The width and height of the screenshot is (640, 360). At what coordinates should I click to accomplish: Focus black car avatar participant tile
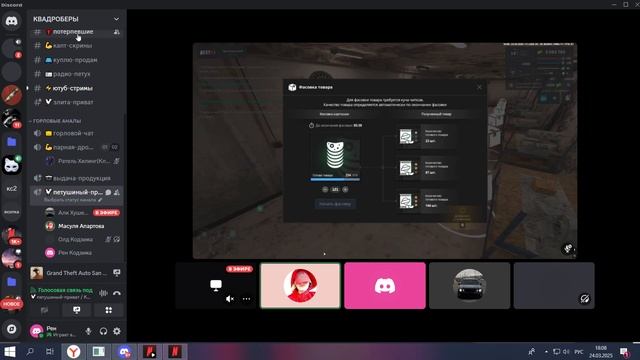(469, 286)
